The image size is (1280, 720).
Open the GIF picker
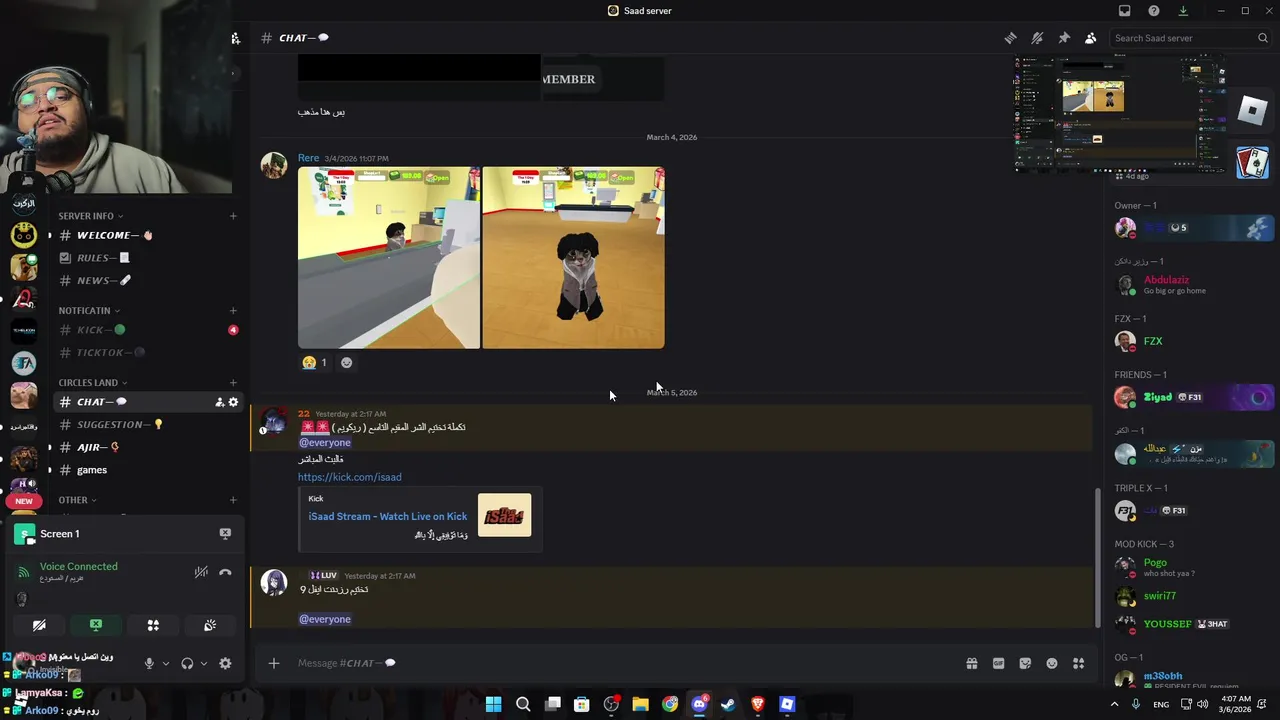click(998, 663)
